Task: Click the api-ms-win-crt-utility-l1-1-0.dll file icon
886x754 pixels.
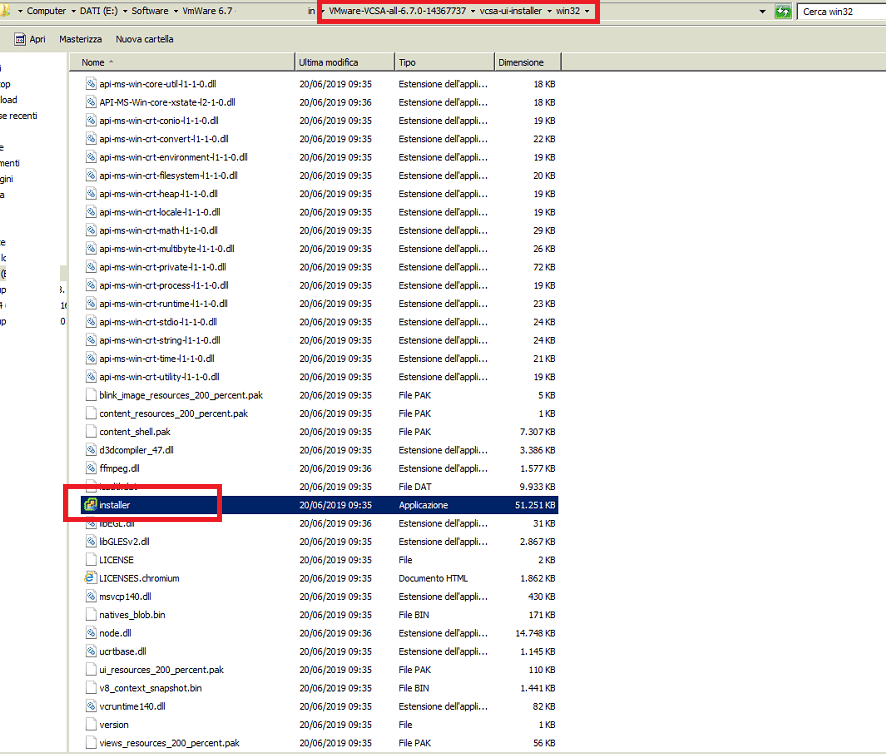Action: pyautogui.click(x=90, y=376)
